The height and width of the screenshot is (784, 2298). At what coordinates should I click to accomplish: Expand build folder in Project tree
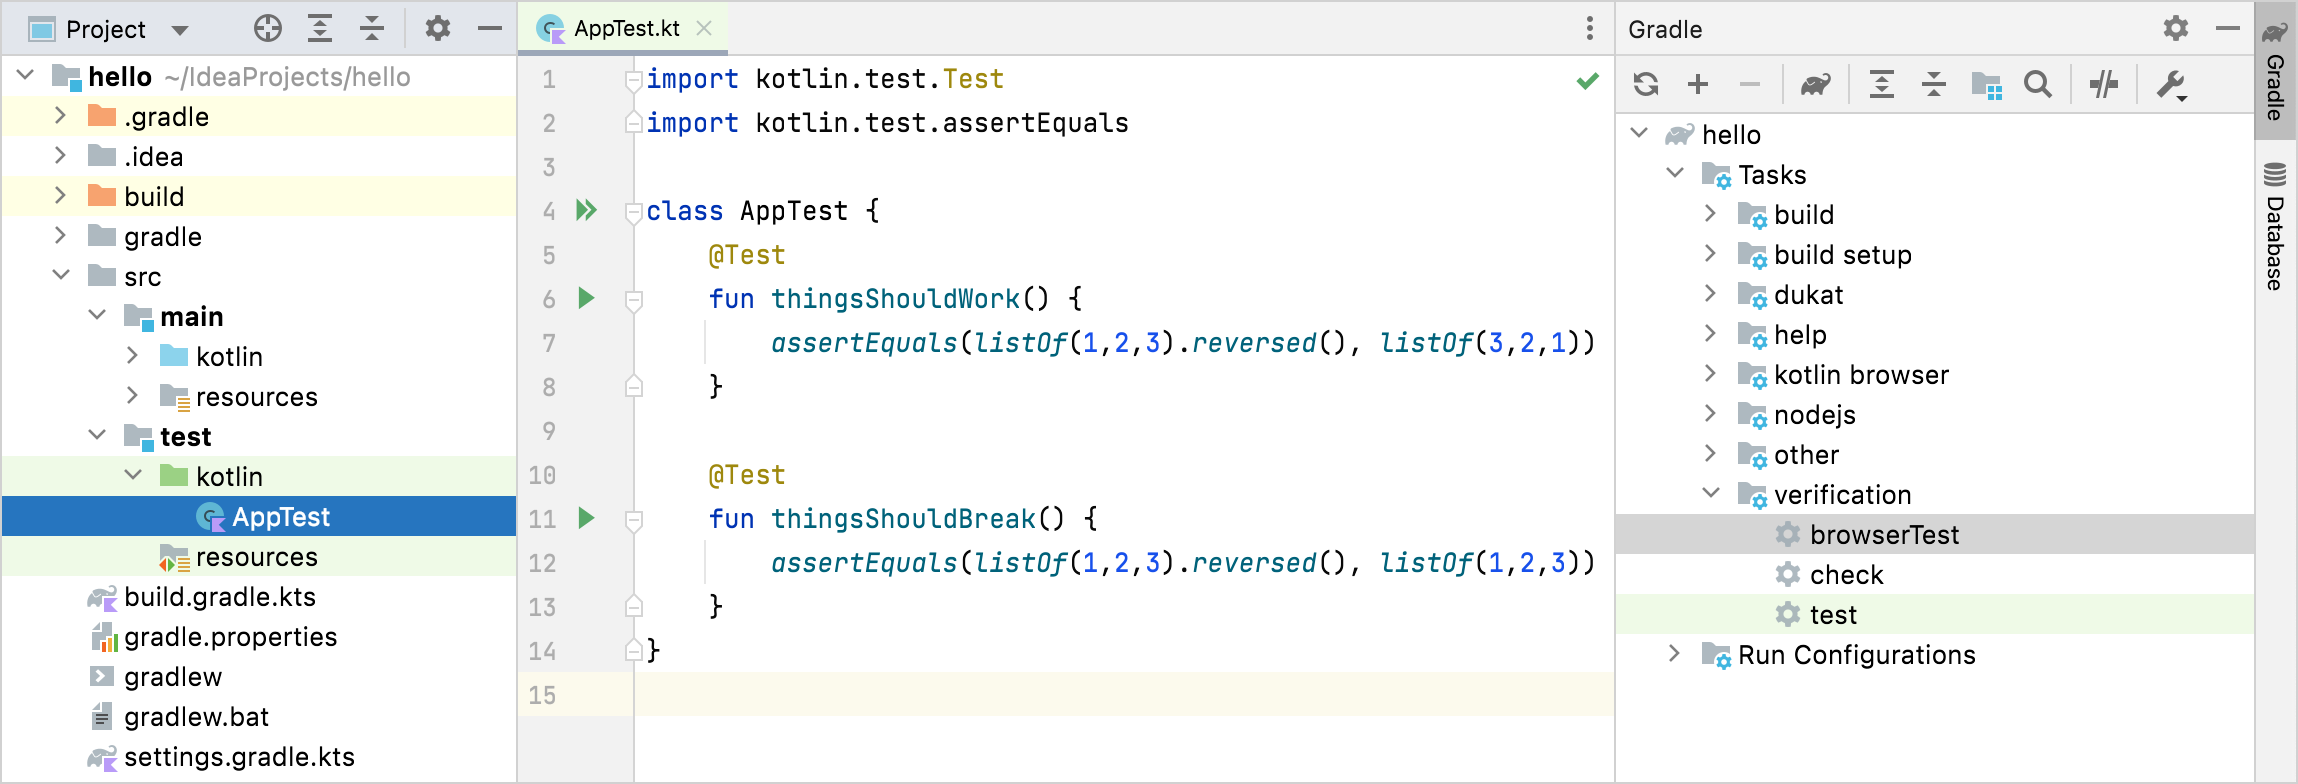(60, 195)
